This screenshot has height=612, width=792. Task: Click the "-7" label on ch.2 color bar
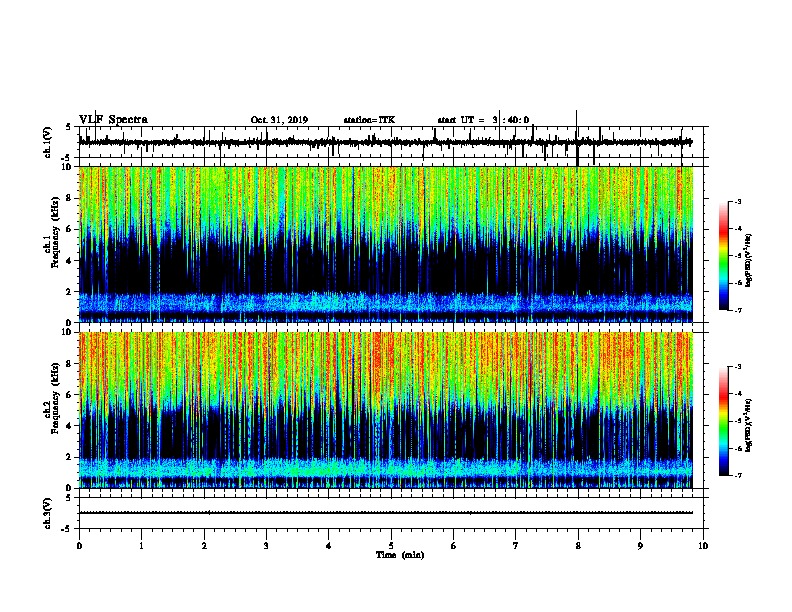(737, 476)
